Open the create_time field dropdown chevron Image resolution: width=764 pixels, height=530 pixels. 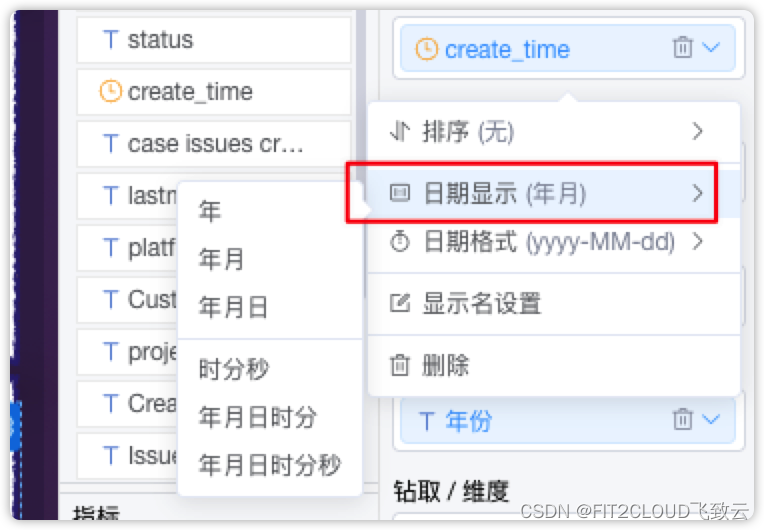[711, 47]
